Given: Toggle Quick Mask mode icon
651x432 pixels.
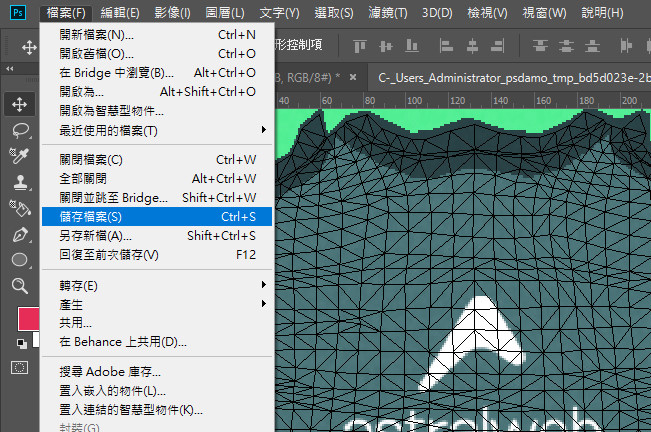Looking at the screenshot, I should pyautogui.click(x=19, y=367).
